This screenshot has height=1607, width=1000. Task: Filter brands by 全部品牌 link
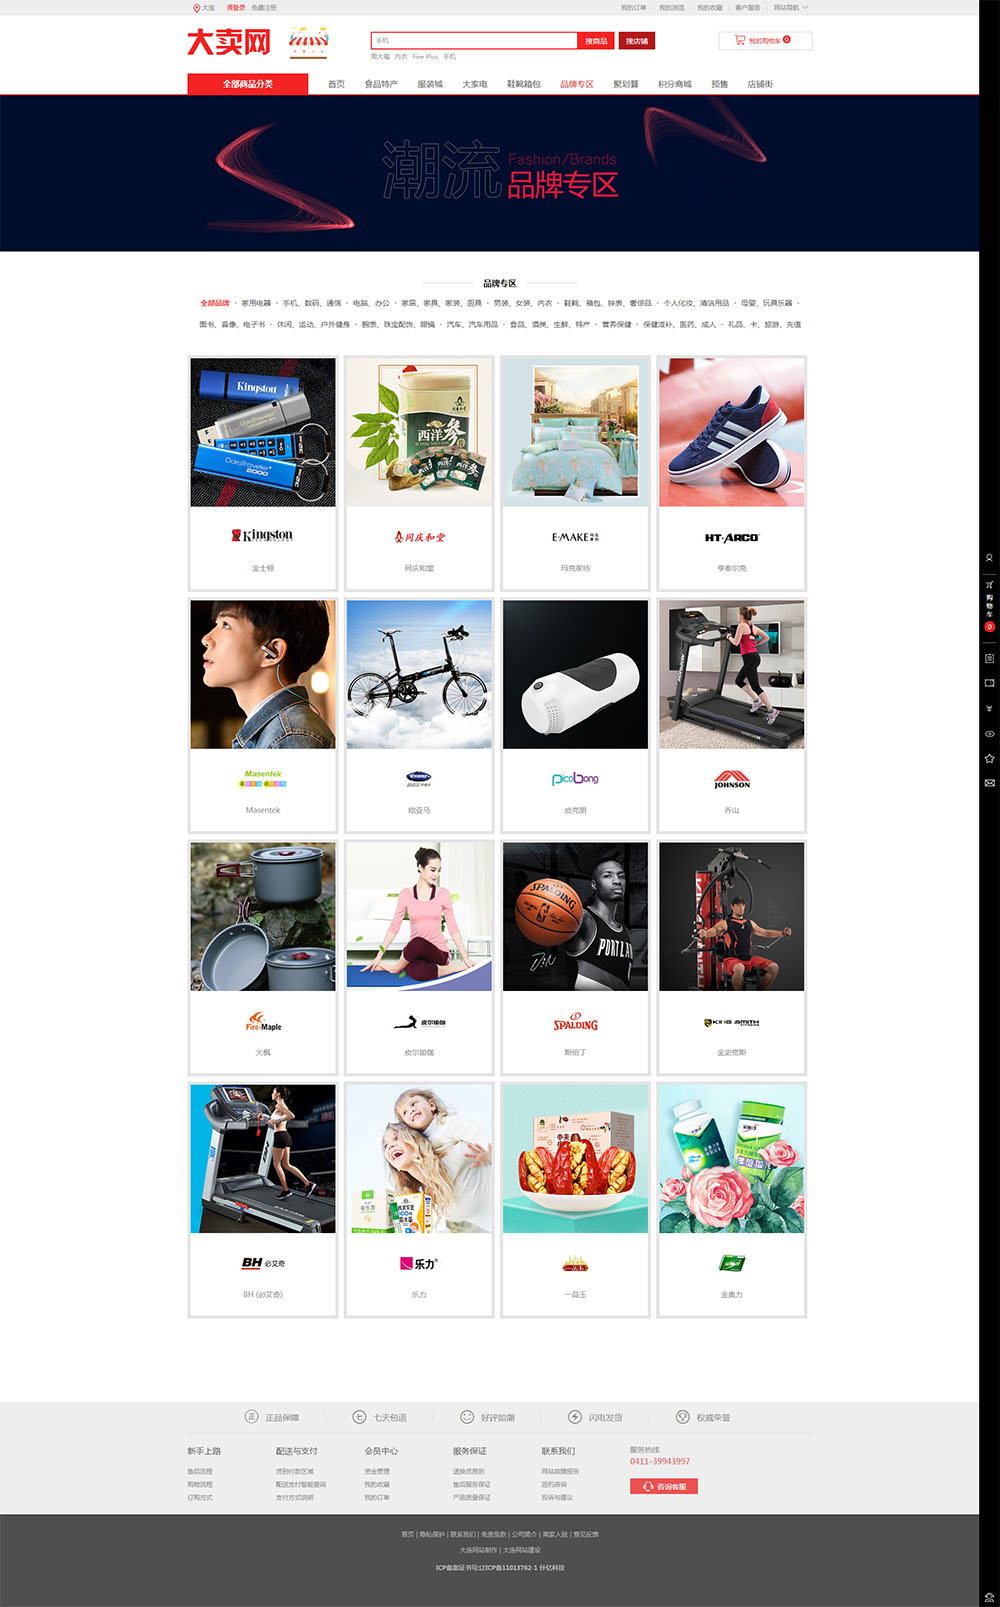click(x=215, y=303)
